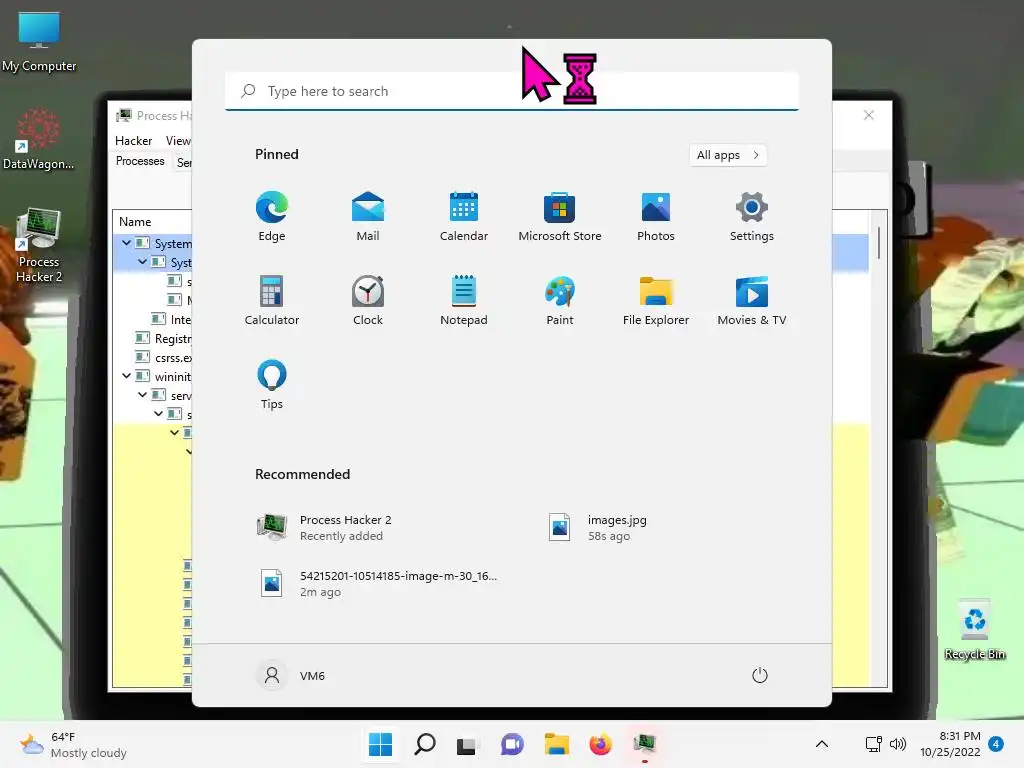Viewport: 1024px width, 768px height.
Task: Show All apps list
Action: [x=728, y=155]
